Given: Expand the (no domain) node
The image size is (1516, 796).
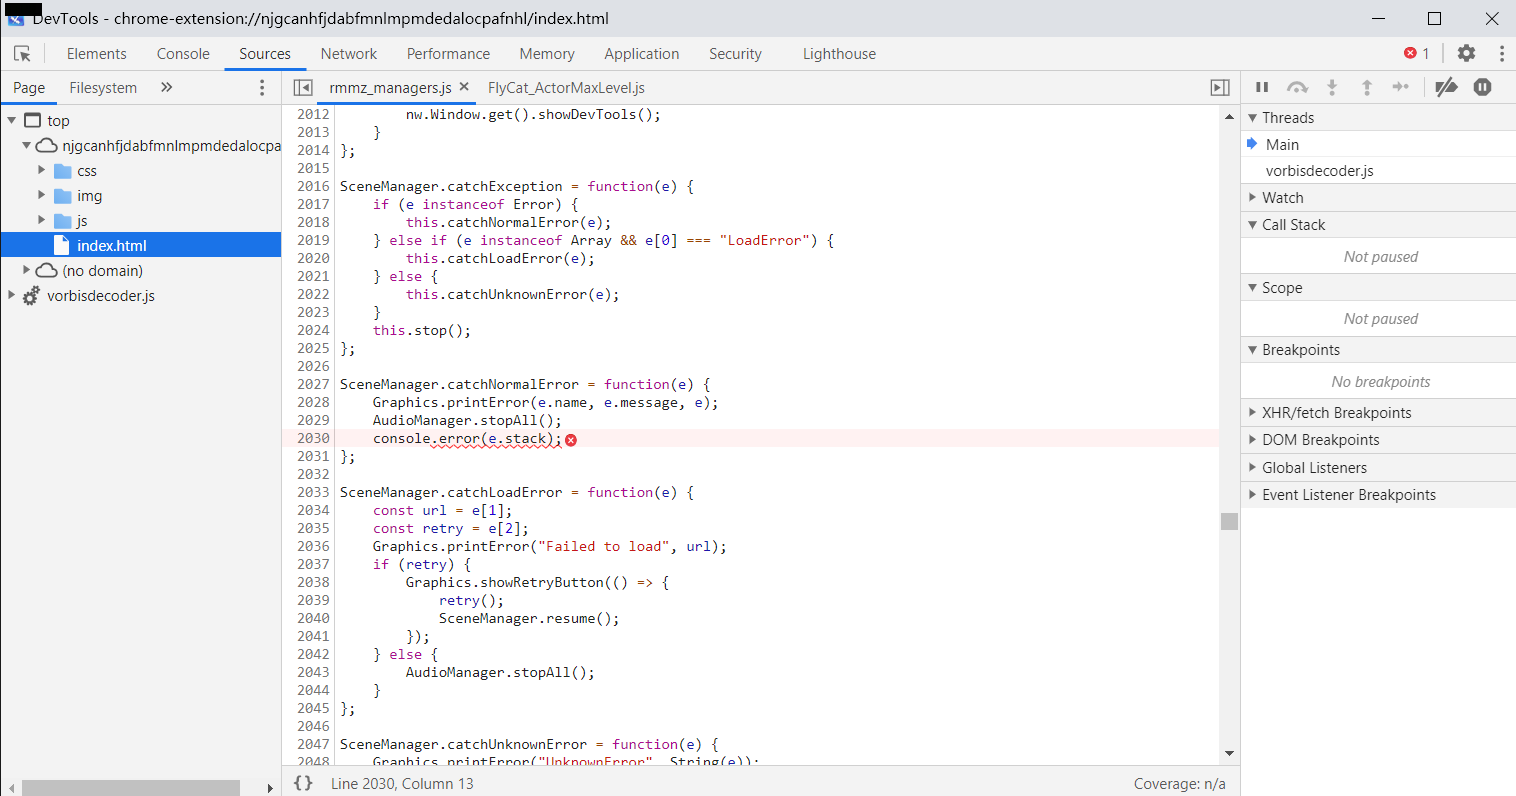Looking at the screenshot, I should tap(27, 271).
